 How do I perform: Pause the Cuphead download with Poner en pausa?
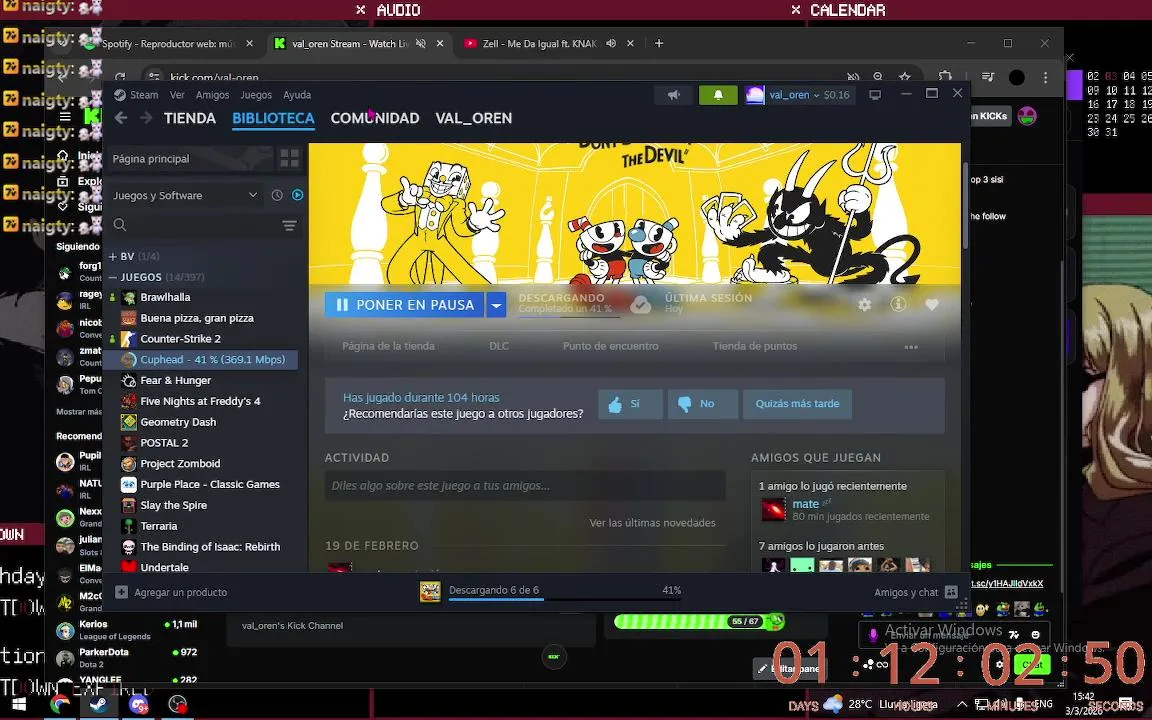pyautogui.click(x=404, y=305)
